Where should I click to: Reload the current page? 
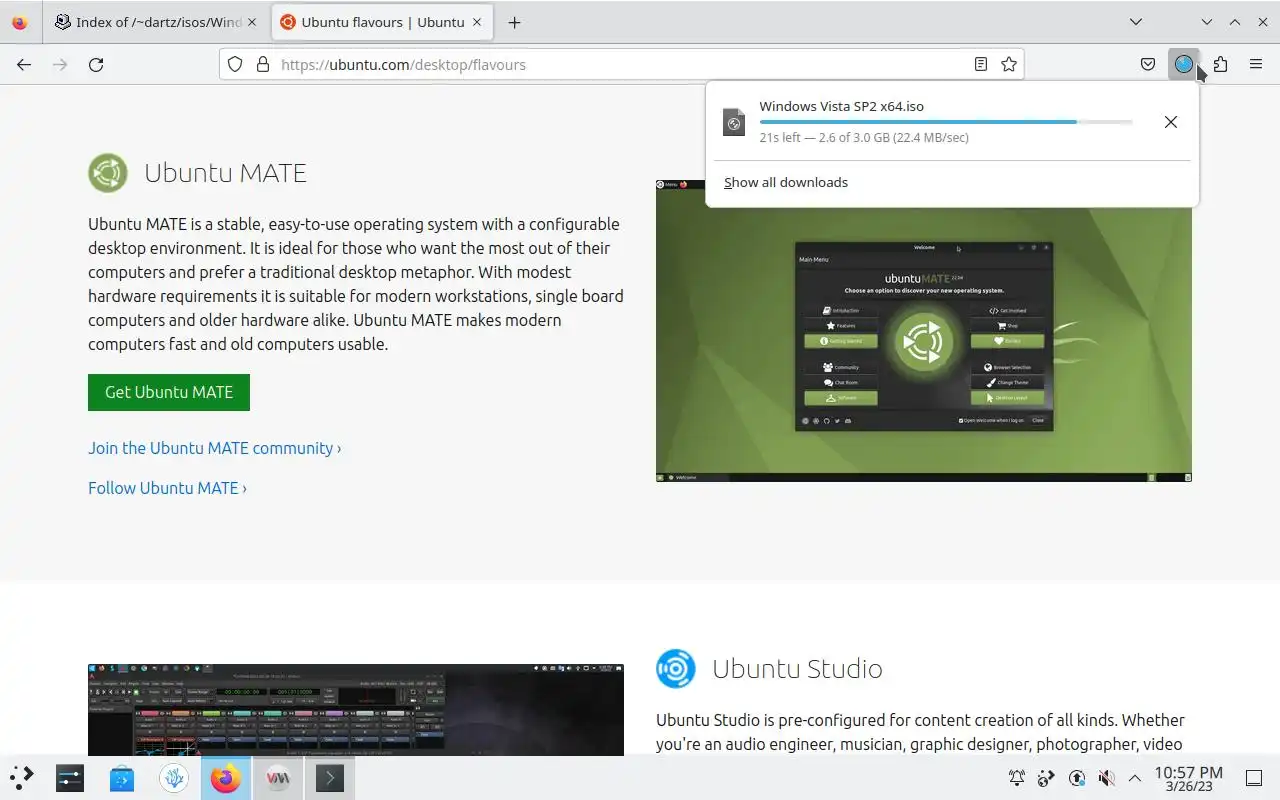[x=96, y=64]
